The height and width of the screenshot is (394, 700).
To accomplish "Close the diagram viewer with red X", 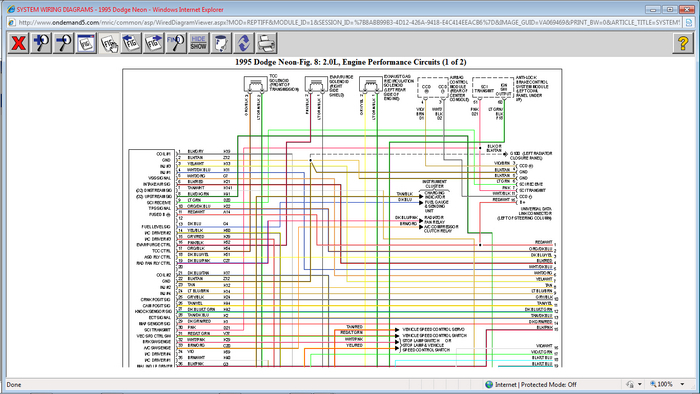I will tap(18, 43).
